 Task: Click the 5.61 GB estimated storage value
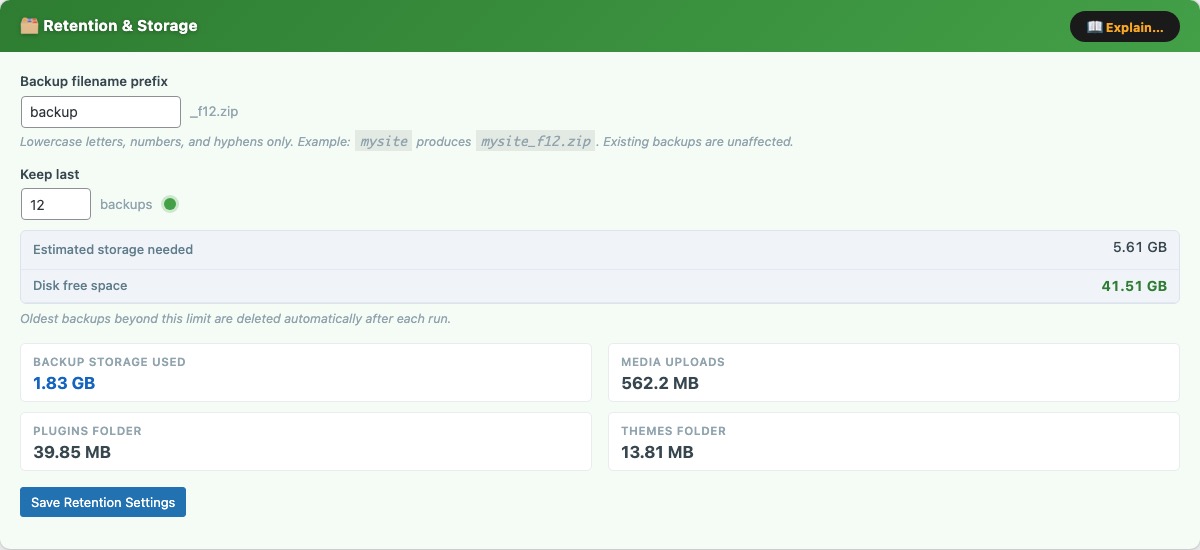[1139, 246]
